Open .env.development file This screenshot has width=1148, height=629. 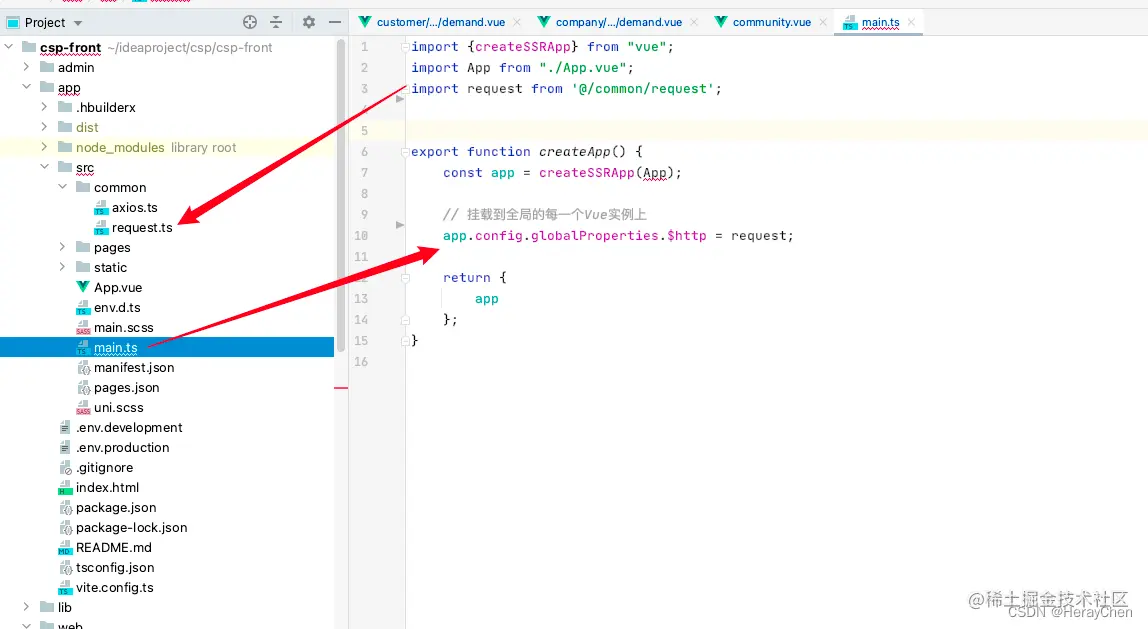[x=129, y=428]
